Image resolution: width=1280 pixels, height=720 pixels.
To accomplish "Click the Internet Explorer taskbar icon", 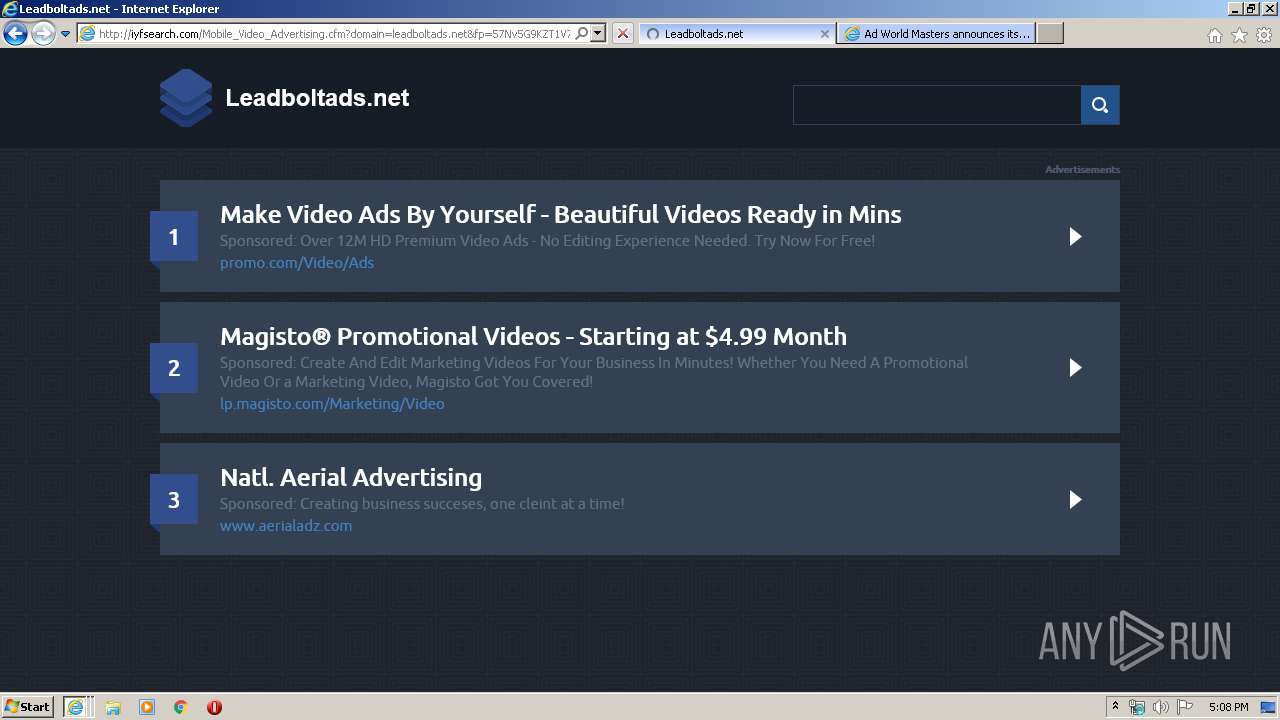I will tap(76, 707).
